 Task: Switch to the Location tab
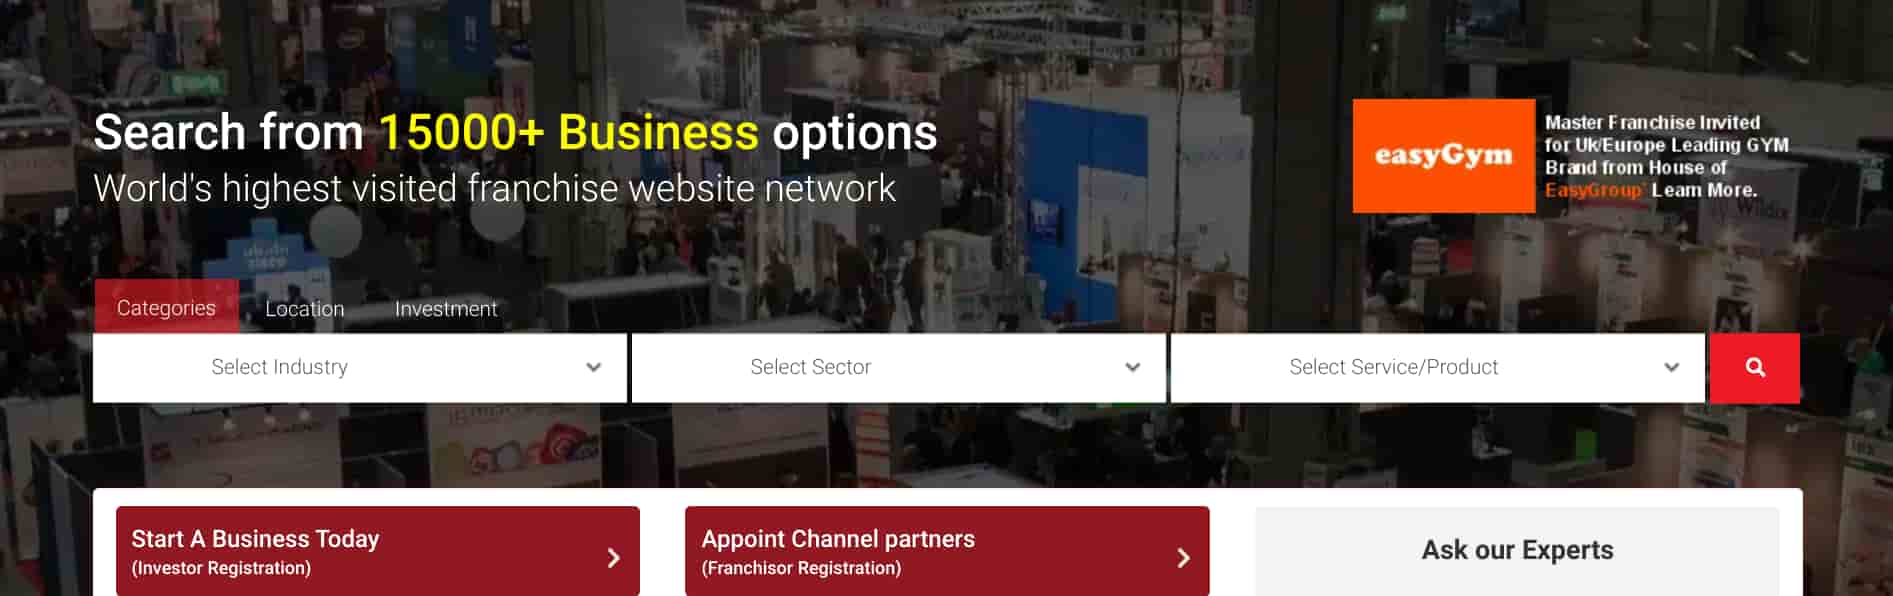pos(305,309)
